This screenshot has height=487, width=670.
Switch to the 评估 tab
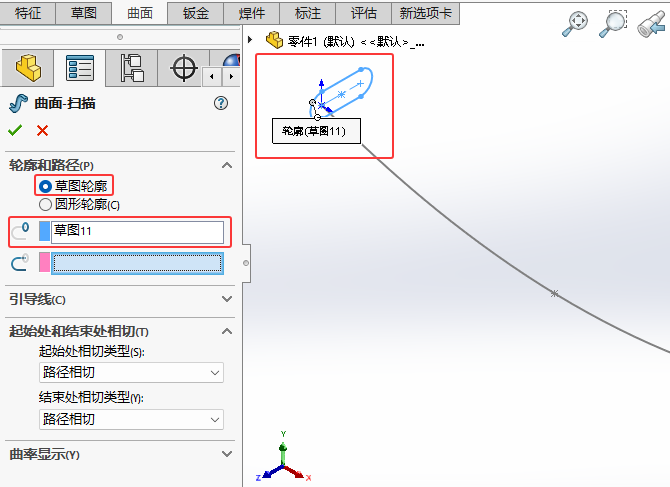364,13
